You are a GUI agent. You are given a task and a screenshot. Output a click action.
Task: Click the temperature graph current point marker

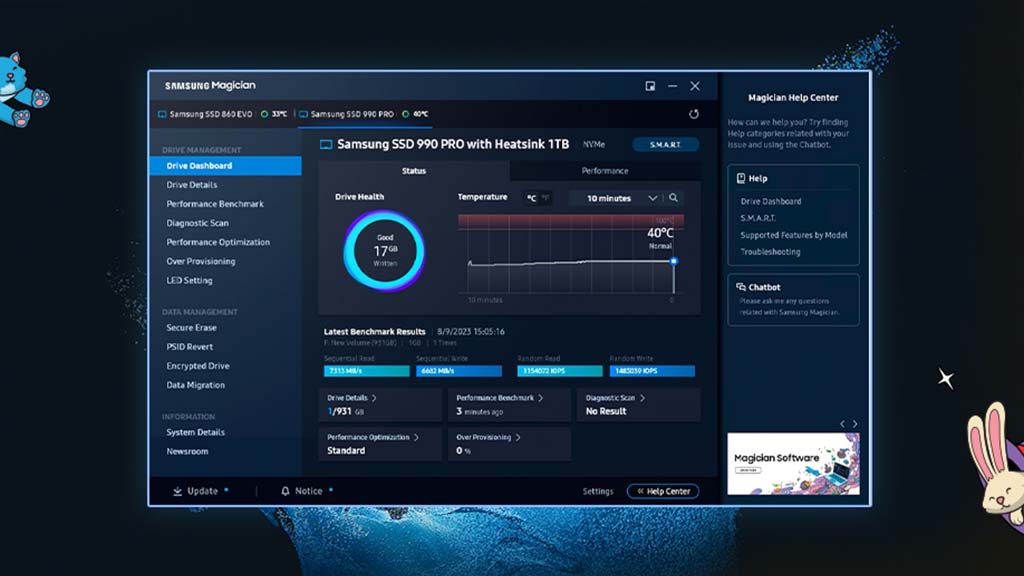pos(673,261)
